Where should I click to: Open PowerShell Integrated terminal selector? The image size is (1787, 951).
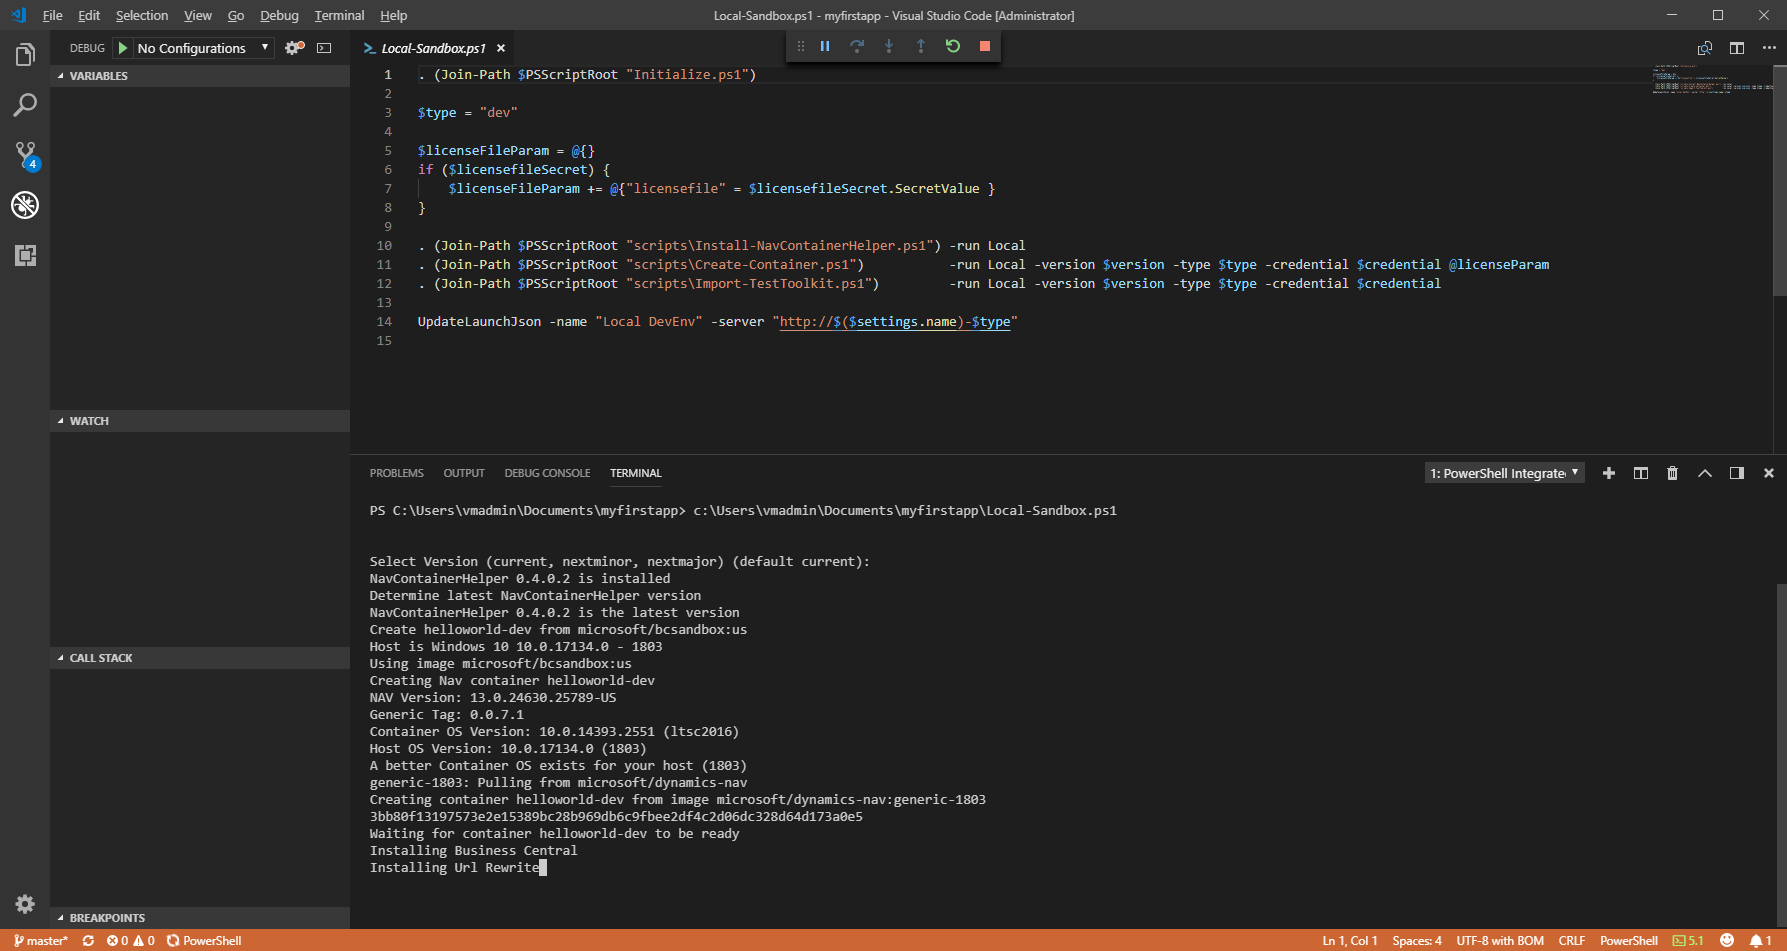point(1504,473)
